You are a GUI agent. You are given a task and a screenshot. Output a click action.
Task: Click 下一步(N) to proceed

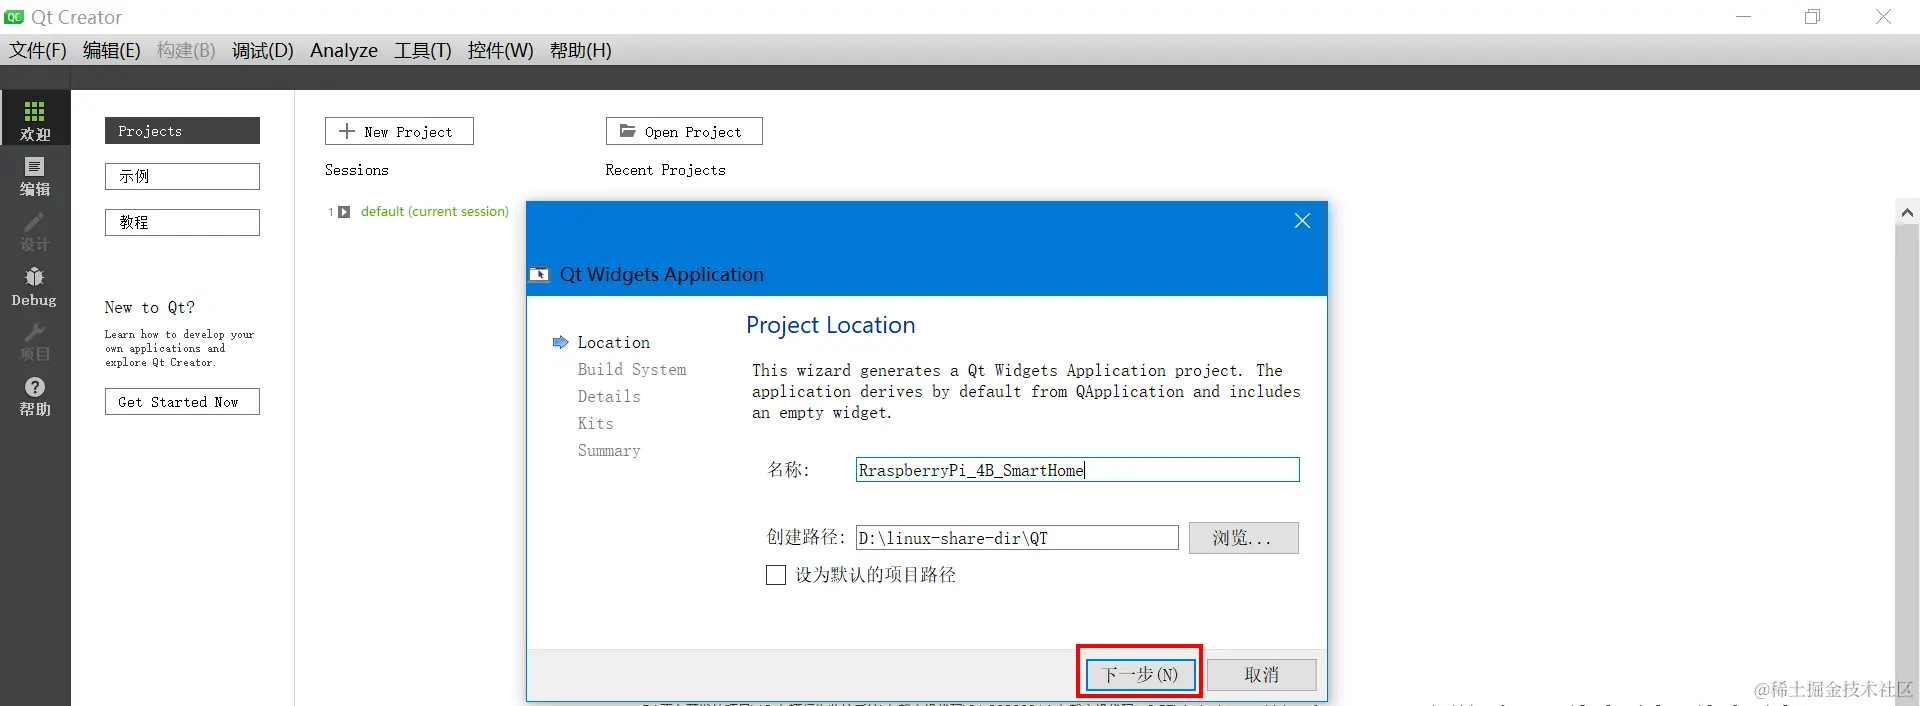(1139, 674)
